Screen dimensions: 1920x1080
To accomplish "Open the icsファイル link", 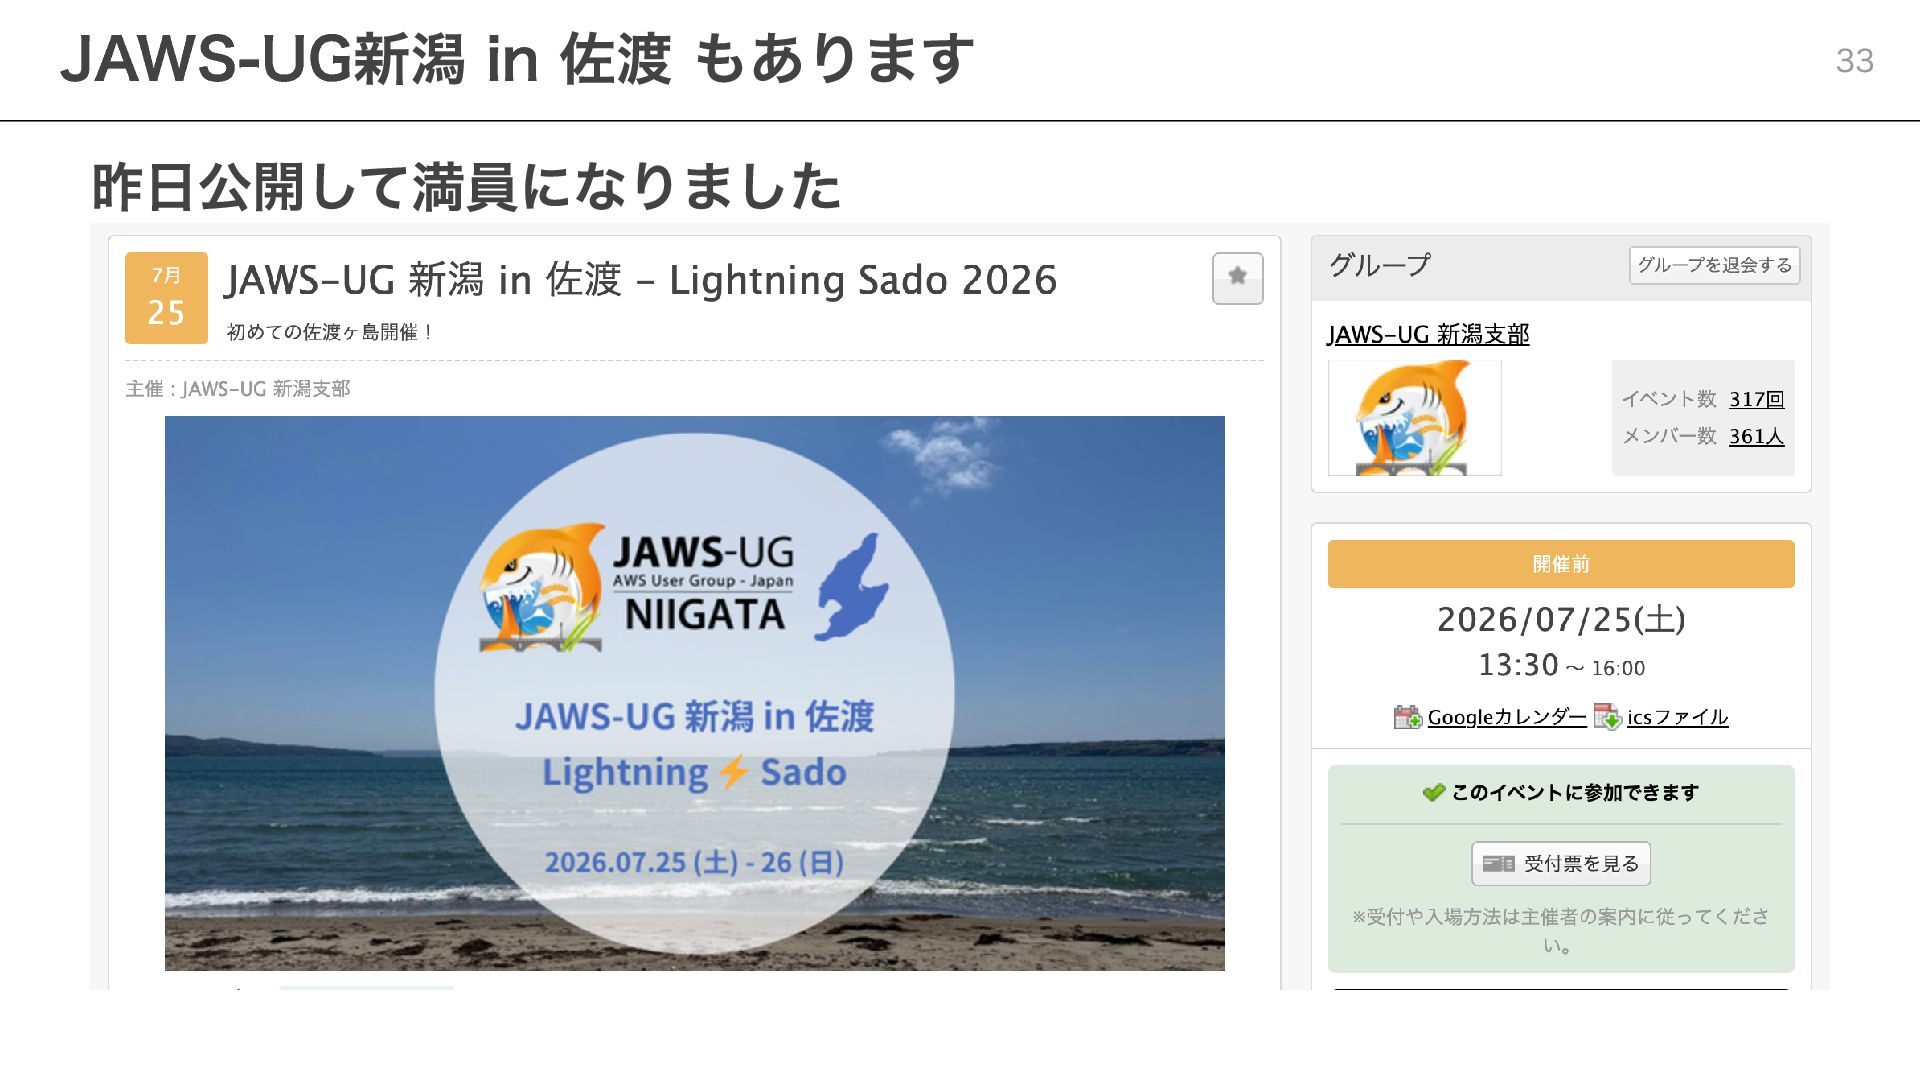I will click(1677, 717).
